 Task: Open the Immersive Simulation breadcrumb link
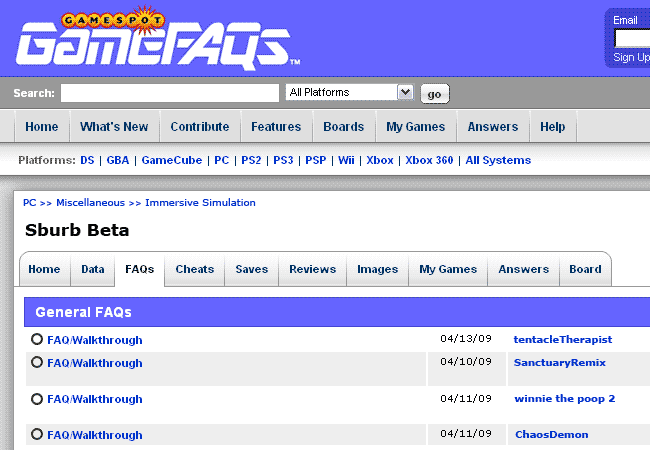pyautogui.click(x=200, y=202)
